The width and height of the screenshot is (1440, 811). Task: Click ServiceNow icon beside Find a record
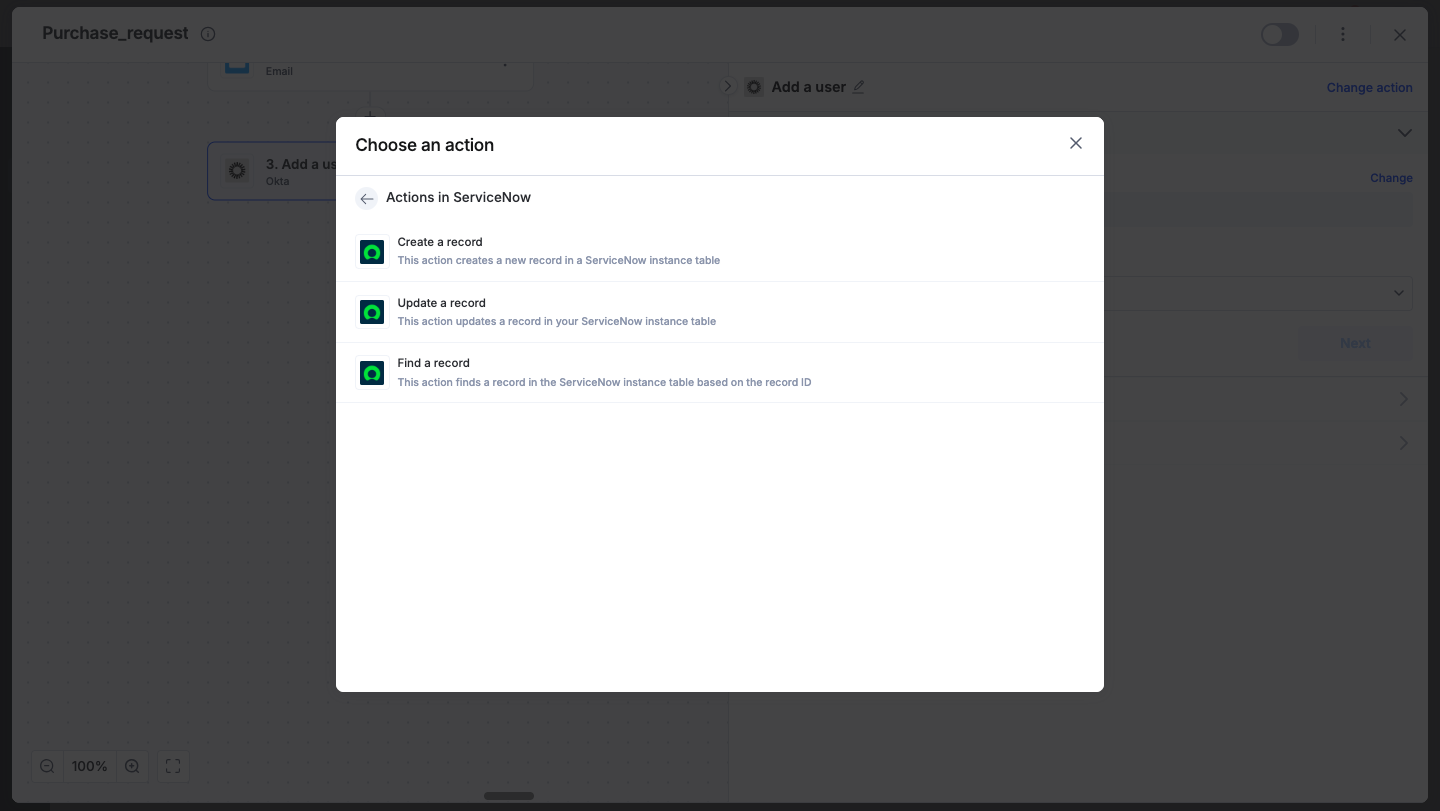point(372,373)
